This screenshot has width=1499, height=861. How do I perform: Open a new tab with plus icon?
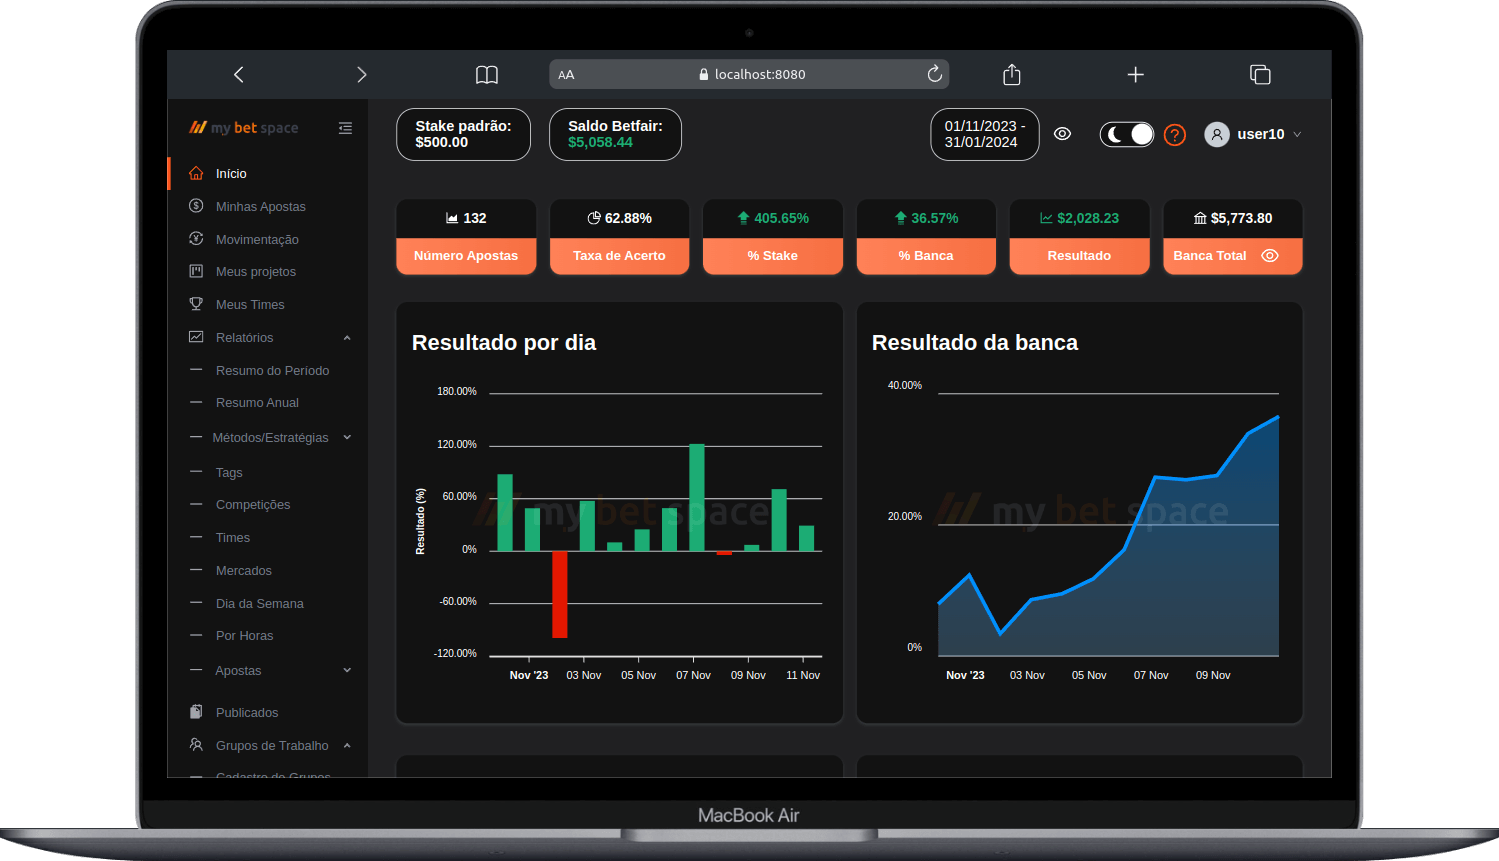click(1135, 74)
